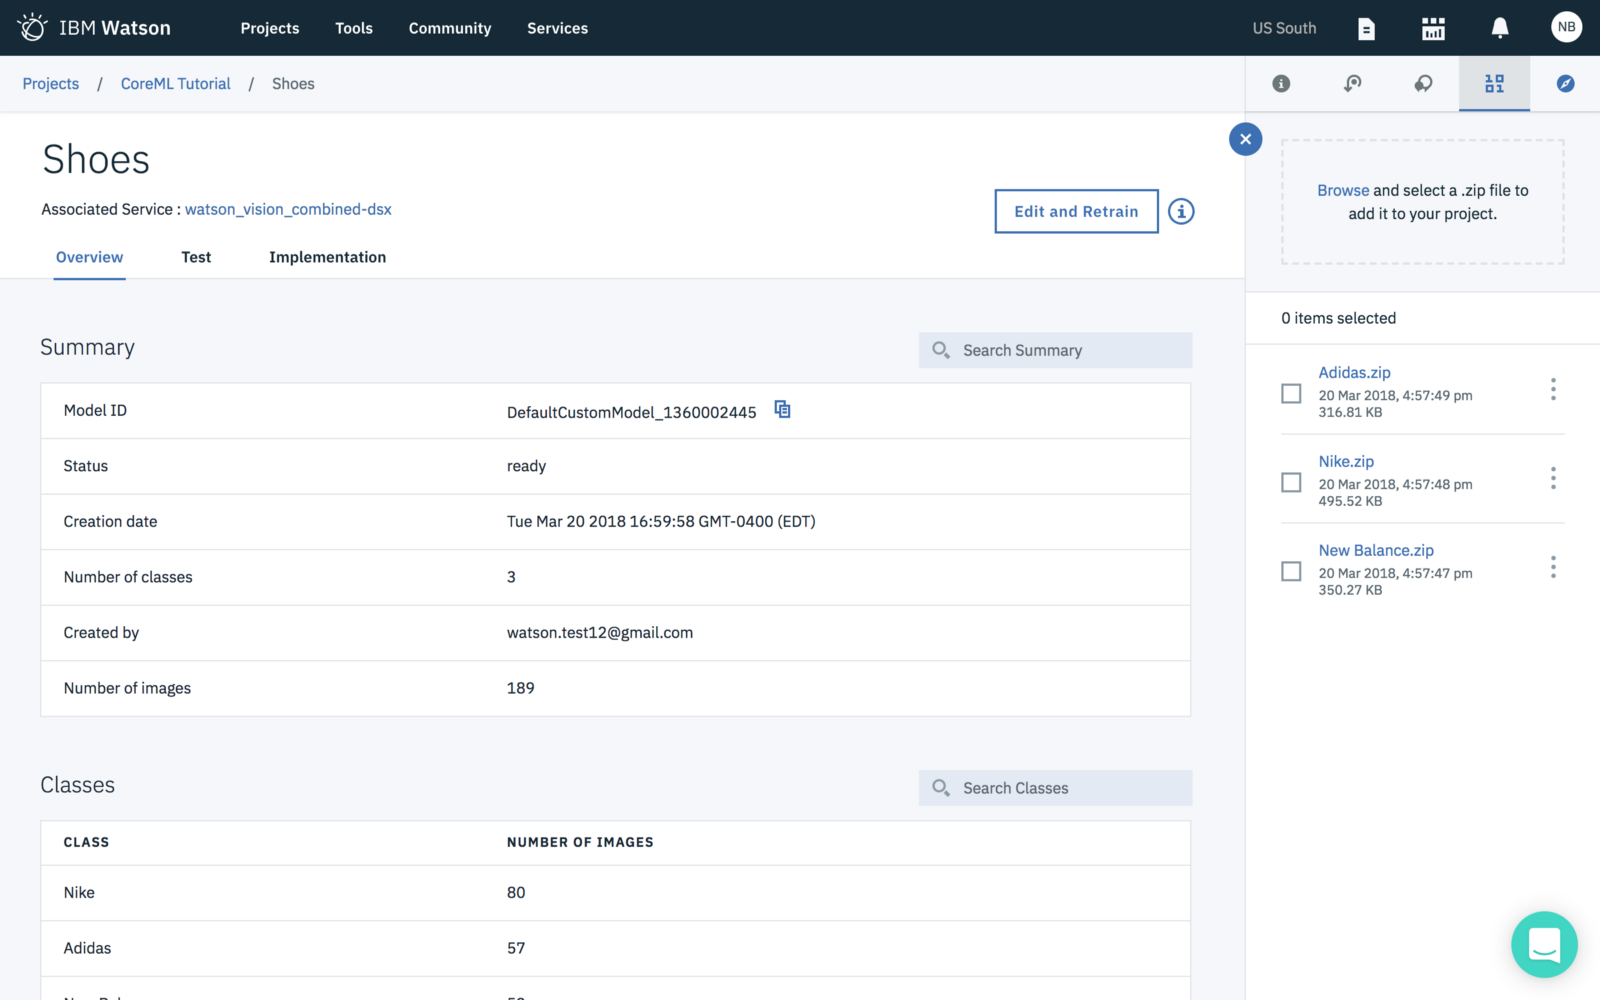Click the document icon in the top bar
The width and height of the screenshot is (1600, 1000).
click(x=1366, y=29)
